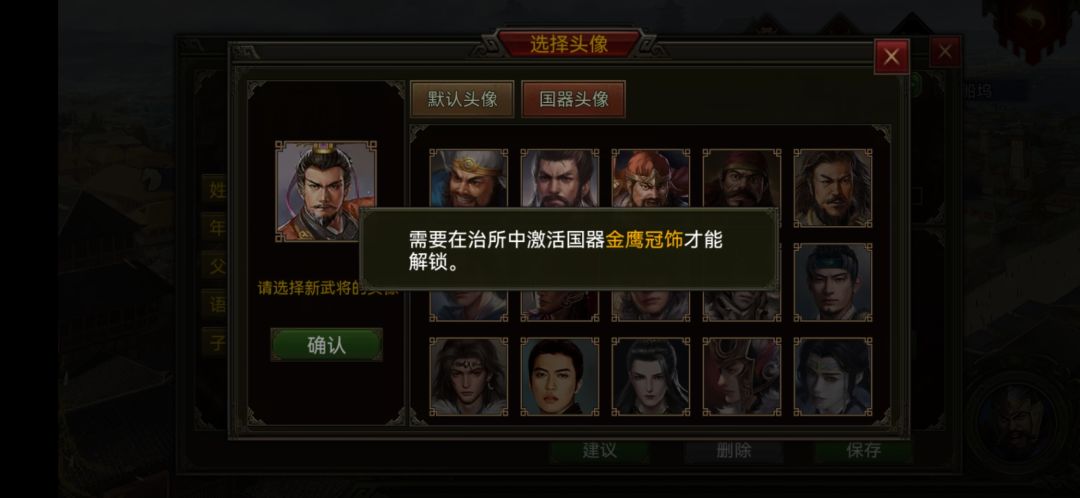Select young man portrait with blue headband
Screen dimensions: 1080x498
833,282
